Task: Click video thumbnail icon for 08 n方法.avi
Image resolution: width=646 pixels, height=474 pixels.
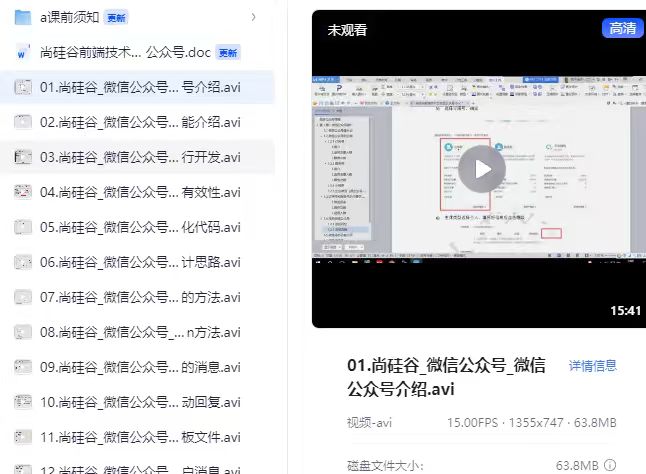Action: point(23,332)
